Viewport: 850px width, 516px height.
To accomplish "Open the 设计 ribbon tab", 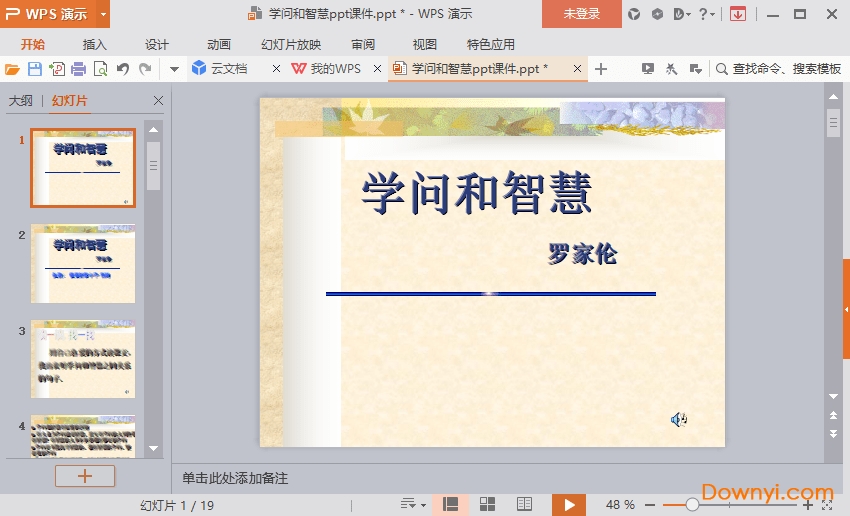I will (x=157, y=44).
